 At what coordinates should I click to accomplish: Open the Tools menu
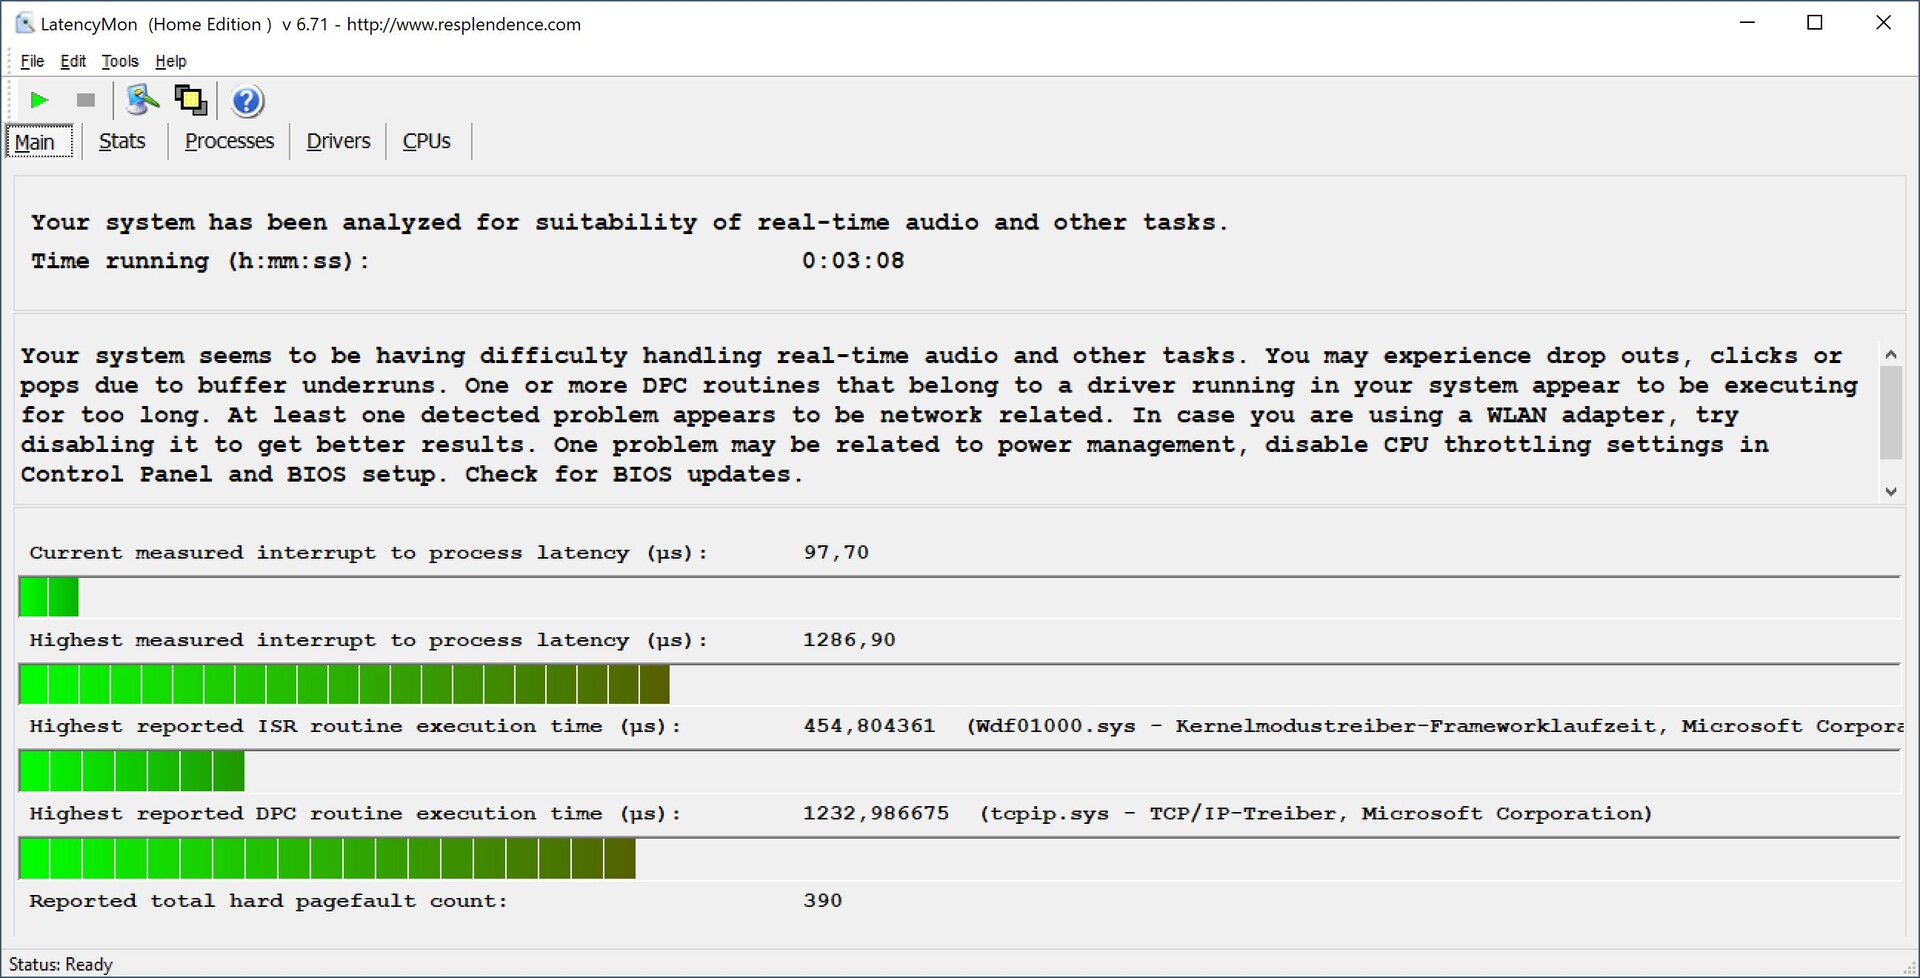click(120, 61)
